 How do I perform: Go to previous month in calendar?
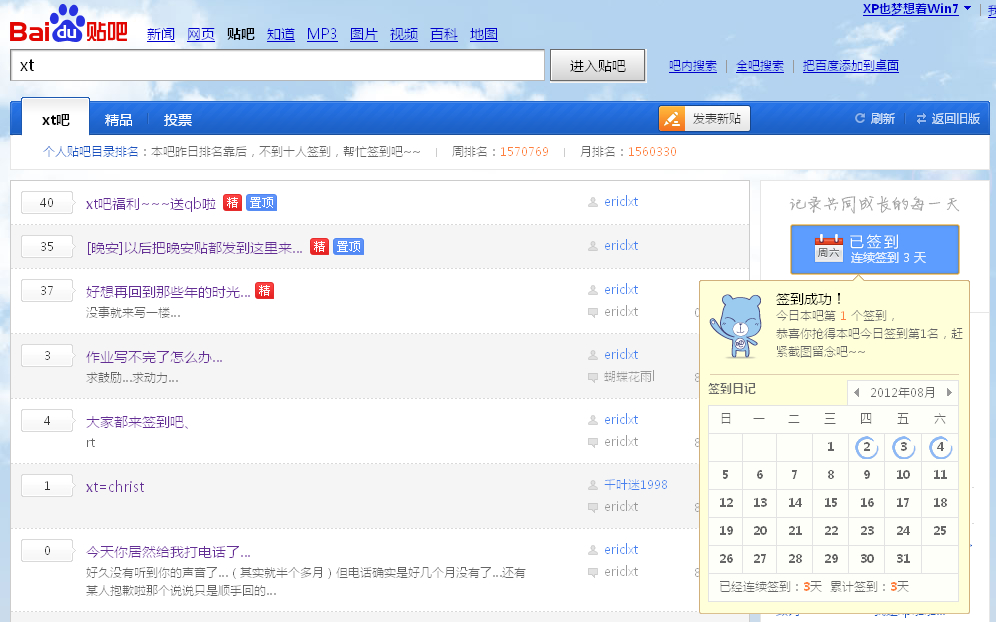click(857, 393)
